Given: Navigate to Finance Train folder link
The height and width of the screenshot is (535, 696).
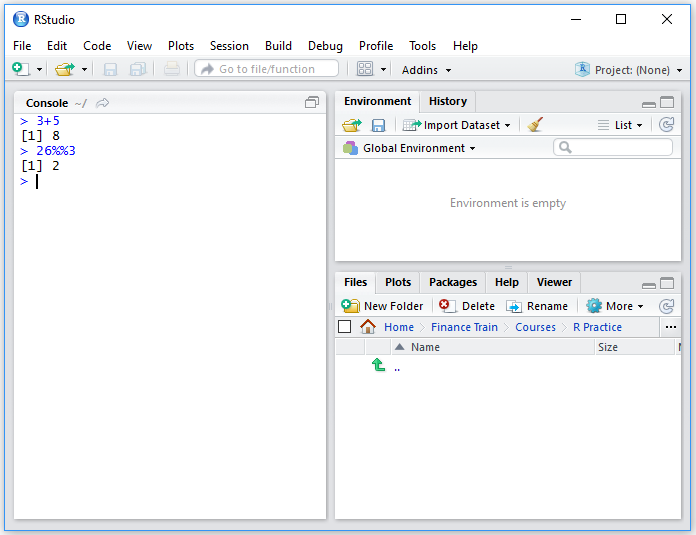Looking at the screenshot, I should (x=464, y=327).
